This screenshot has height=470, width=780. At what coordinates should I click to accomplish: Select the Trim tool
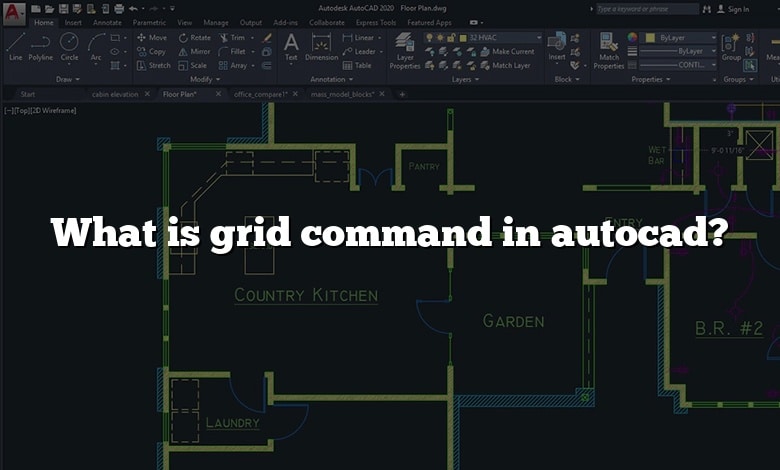pyautogui.click(x=232, y=37)
